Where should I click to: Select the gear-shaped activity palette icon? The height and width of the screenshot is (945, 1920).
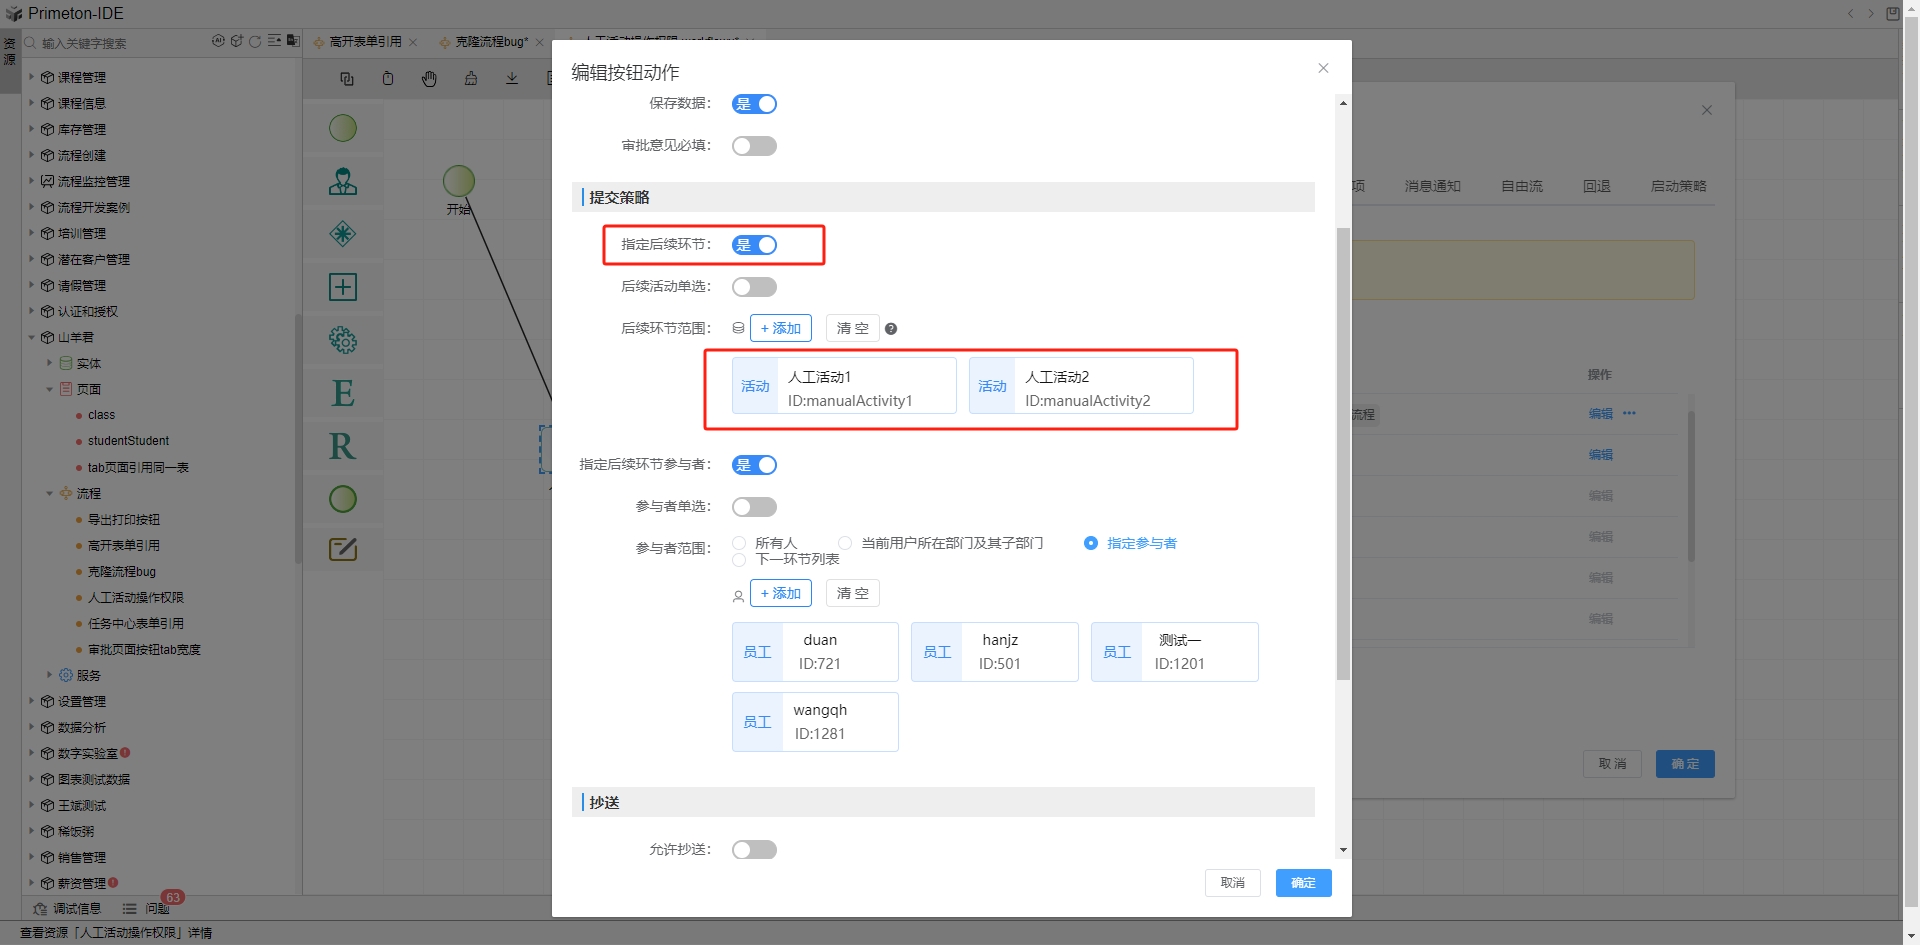tap(343, 340)
